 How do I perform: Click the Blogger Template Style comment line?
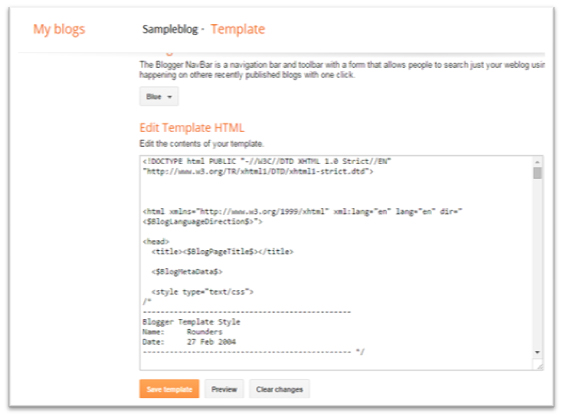click(x=191, y=322)
